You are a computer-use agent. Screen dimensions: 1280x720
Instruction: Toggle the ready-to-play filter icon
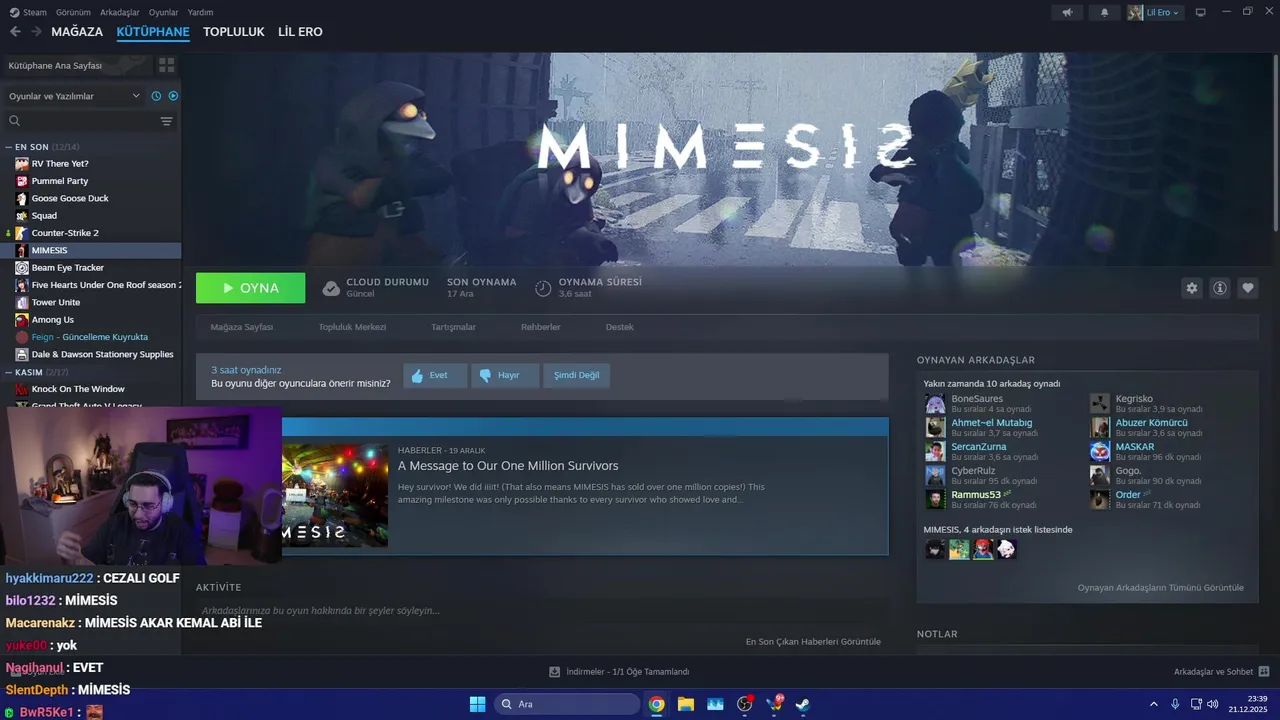173,96
